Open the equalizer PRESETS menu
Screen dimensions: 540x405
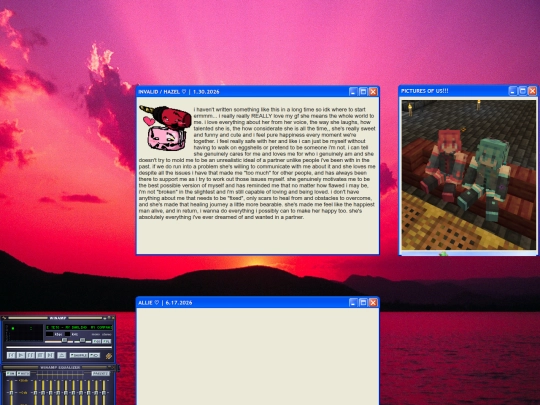[x=101, y=373]
